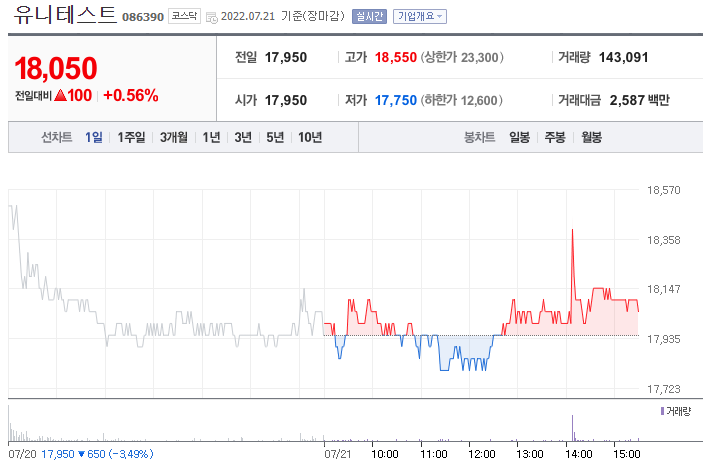This screenshot has height=470, width=703.
Task: Click the low price 17,750
Action: point(396,100)
